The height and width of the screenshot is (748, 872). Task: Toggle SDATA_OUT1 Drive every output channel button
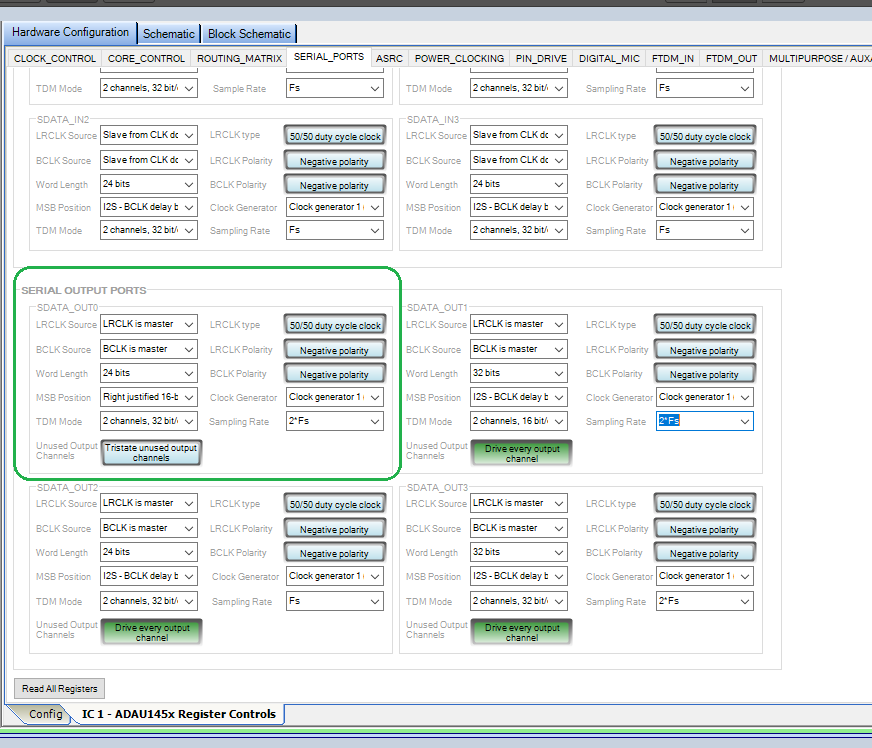tap(522, 453)
